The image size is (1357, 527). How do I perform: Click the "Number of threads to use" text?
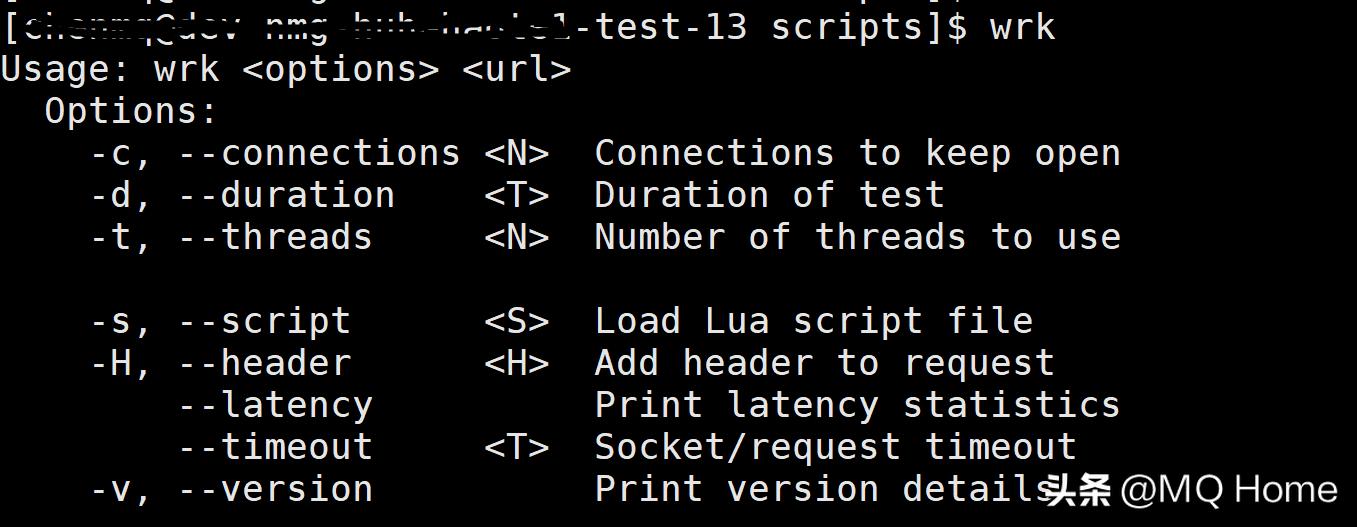click(x=857, y=238)
